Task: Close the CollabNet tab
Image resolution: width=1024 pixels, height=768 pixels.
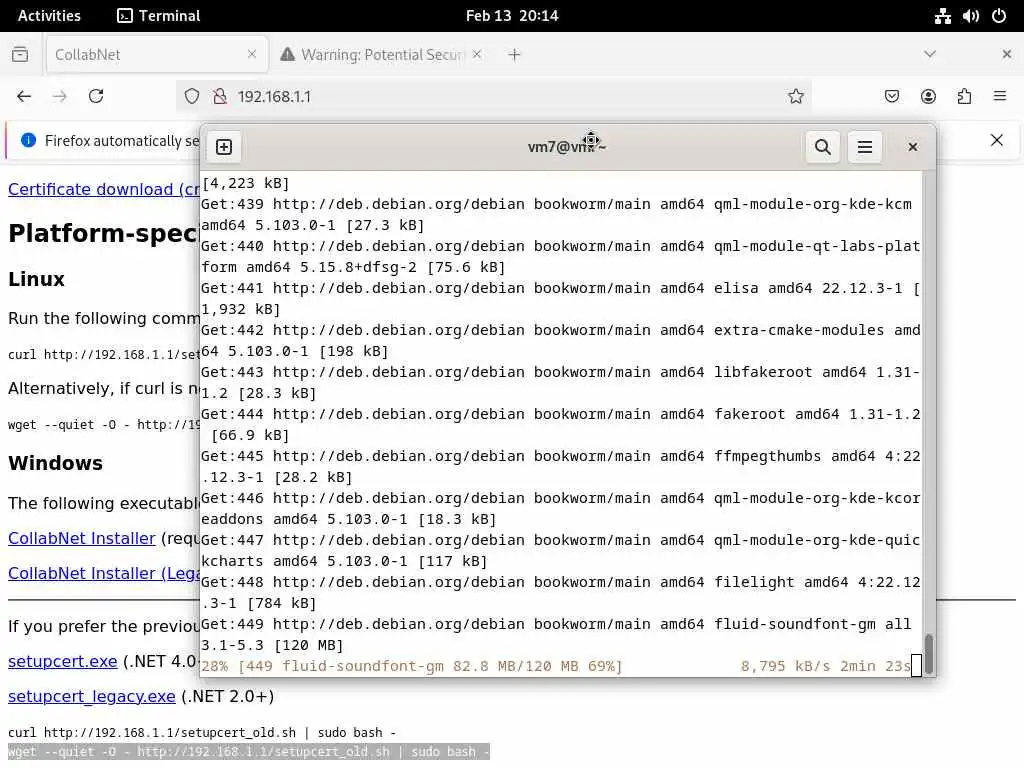Action: click(252, 54)
